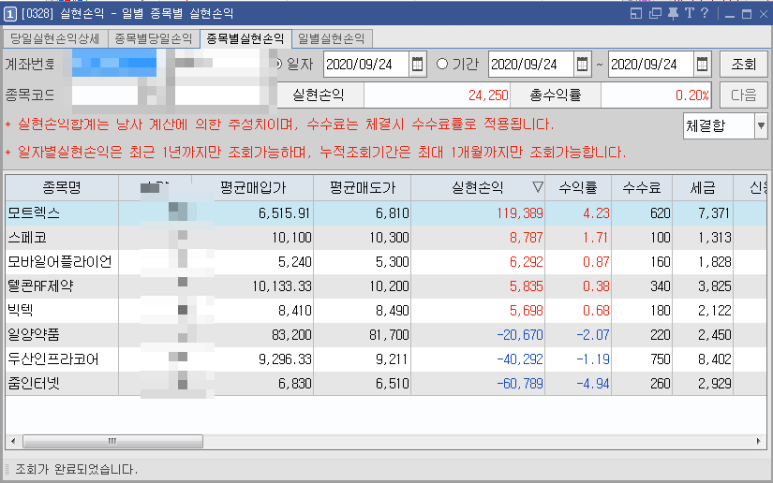Click the 다음 button
The height and width of the screenshot is (483, 773).
click(743, 95)
